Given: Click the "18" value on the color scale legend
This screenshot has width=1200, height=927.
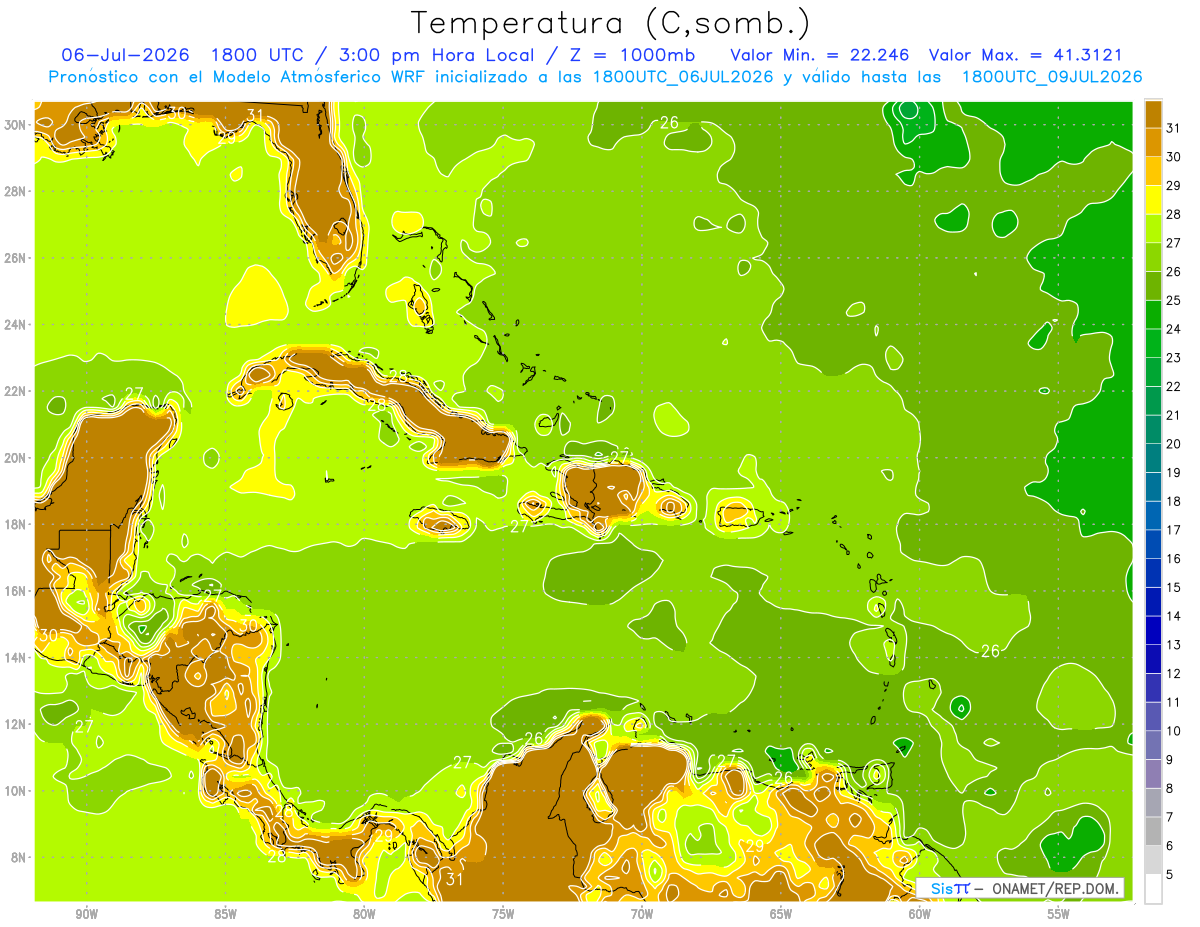Looking at the screenshot, I should coord(1174,501).
